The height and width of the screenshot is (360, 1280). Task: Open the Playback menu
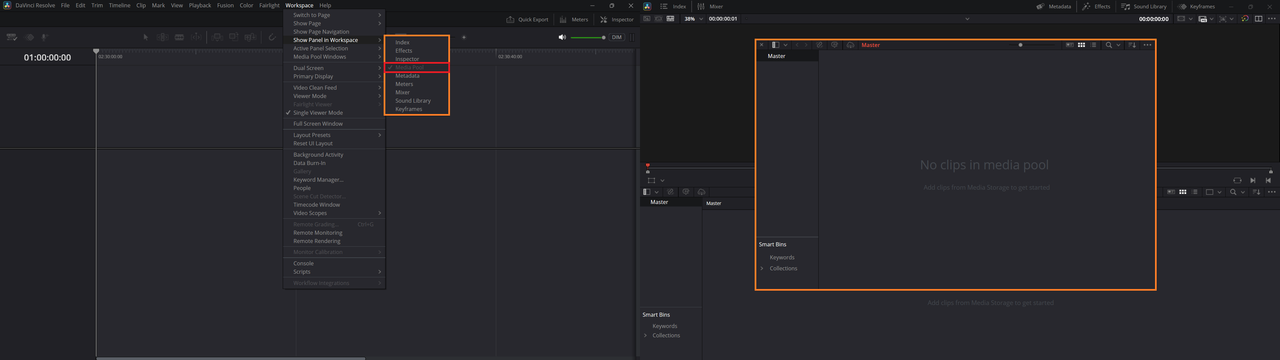199,5
